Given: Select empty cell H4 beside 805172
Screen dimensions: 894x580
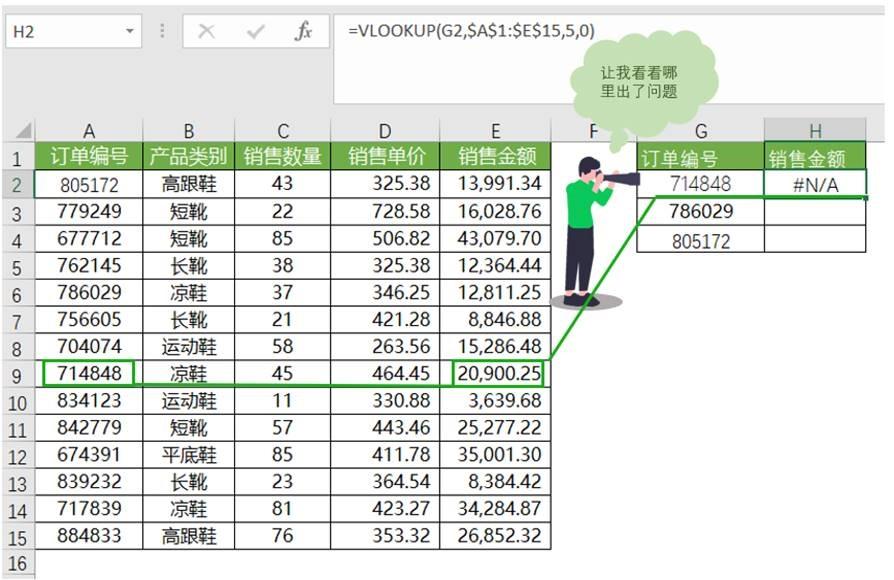Looking at the screenshot, I should coord(815,239).
